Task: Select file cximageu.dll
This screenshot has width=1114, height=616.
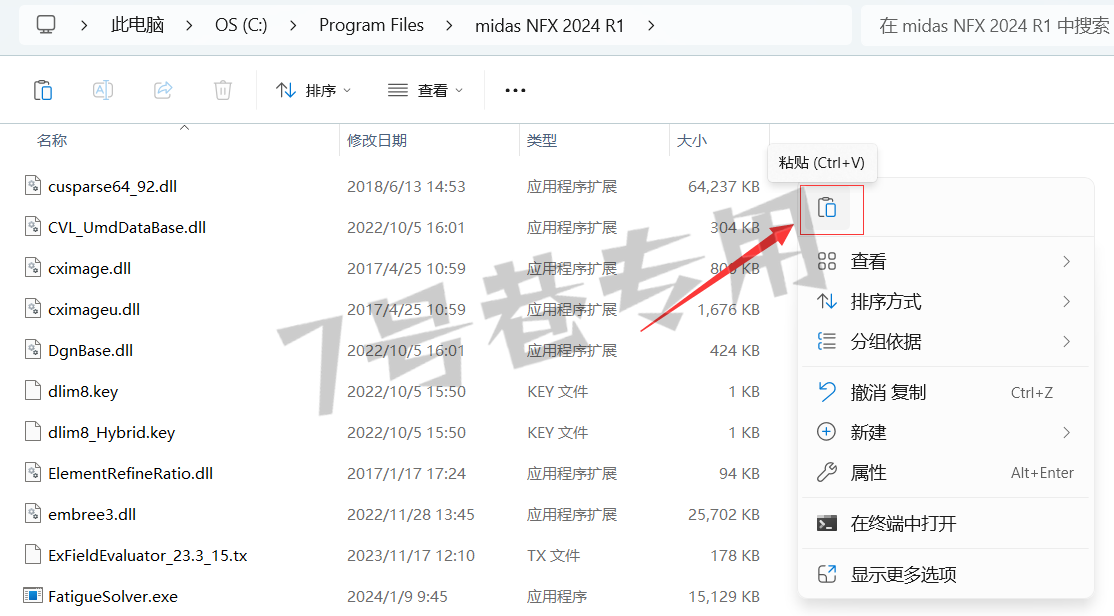Action: coord(94,310)
